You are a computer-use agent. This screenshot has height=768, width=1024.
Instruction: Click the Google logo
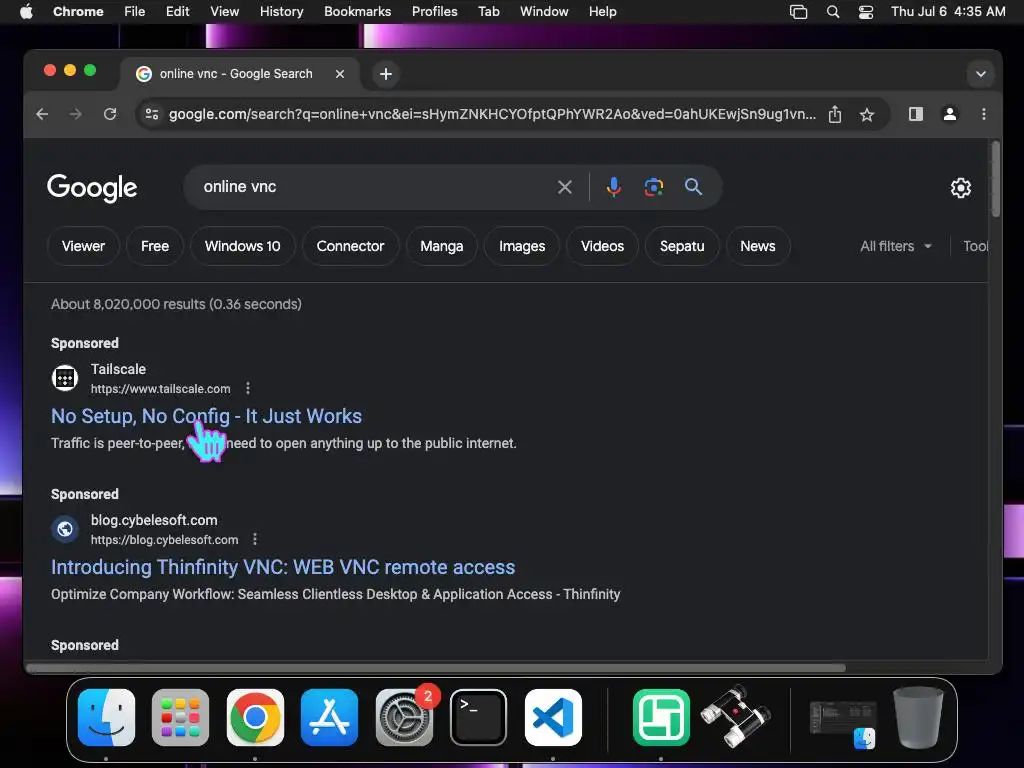pos(92,188)
